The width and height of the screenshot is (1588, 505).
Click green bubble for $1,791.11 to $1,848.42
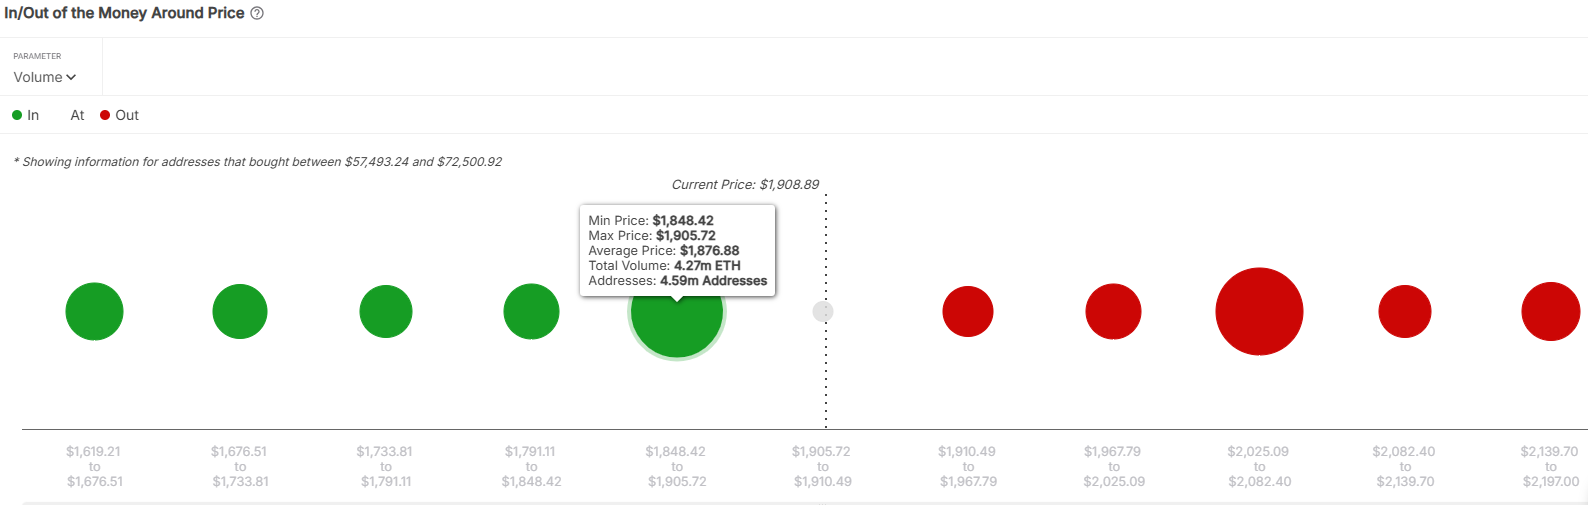pos(531,312)
